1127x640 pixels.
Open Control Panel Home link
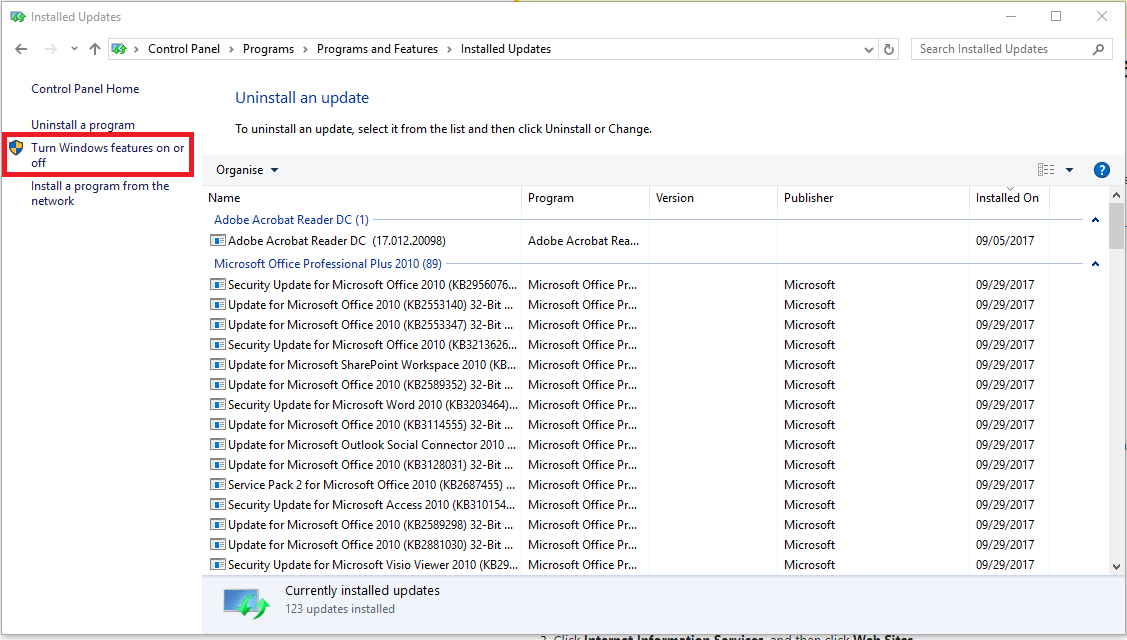(85, 88)
